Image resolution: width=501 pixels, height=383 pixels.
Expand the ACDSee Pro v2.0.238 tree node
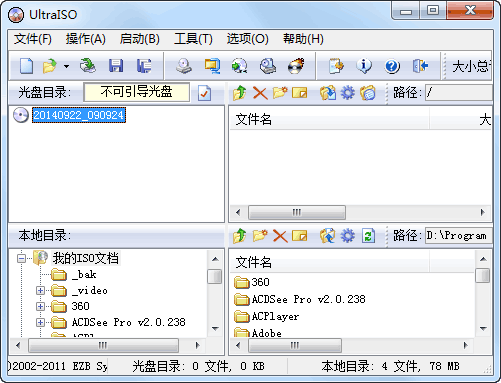(40, 322)
